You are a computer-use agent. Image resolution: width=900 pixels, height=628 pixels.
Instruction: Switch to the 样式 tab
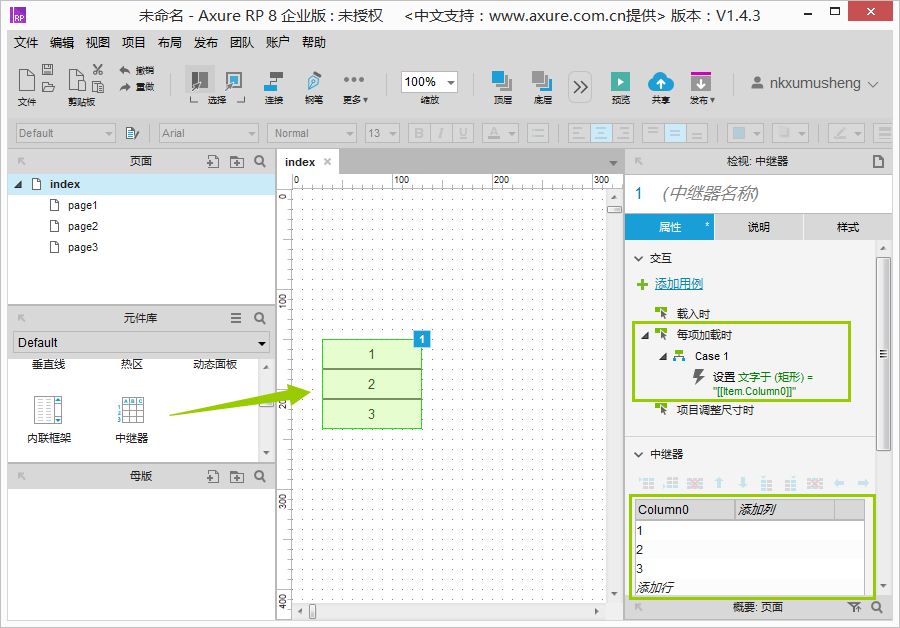[848, 227]
